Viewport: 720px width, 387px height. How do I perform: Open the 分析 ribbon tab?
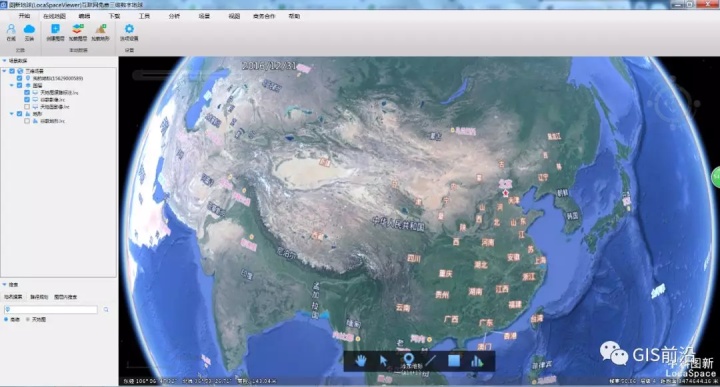click(174, 16)
